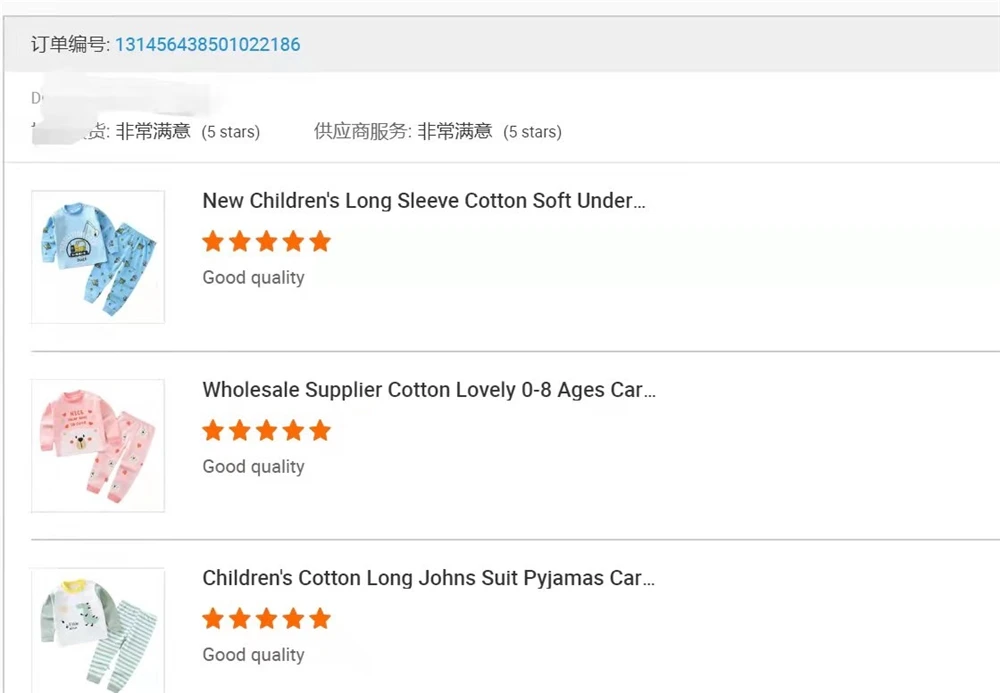Click the green striped pajama thumbnail
The height and width of the screenshot is (693, 1000).
[98, 630]
